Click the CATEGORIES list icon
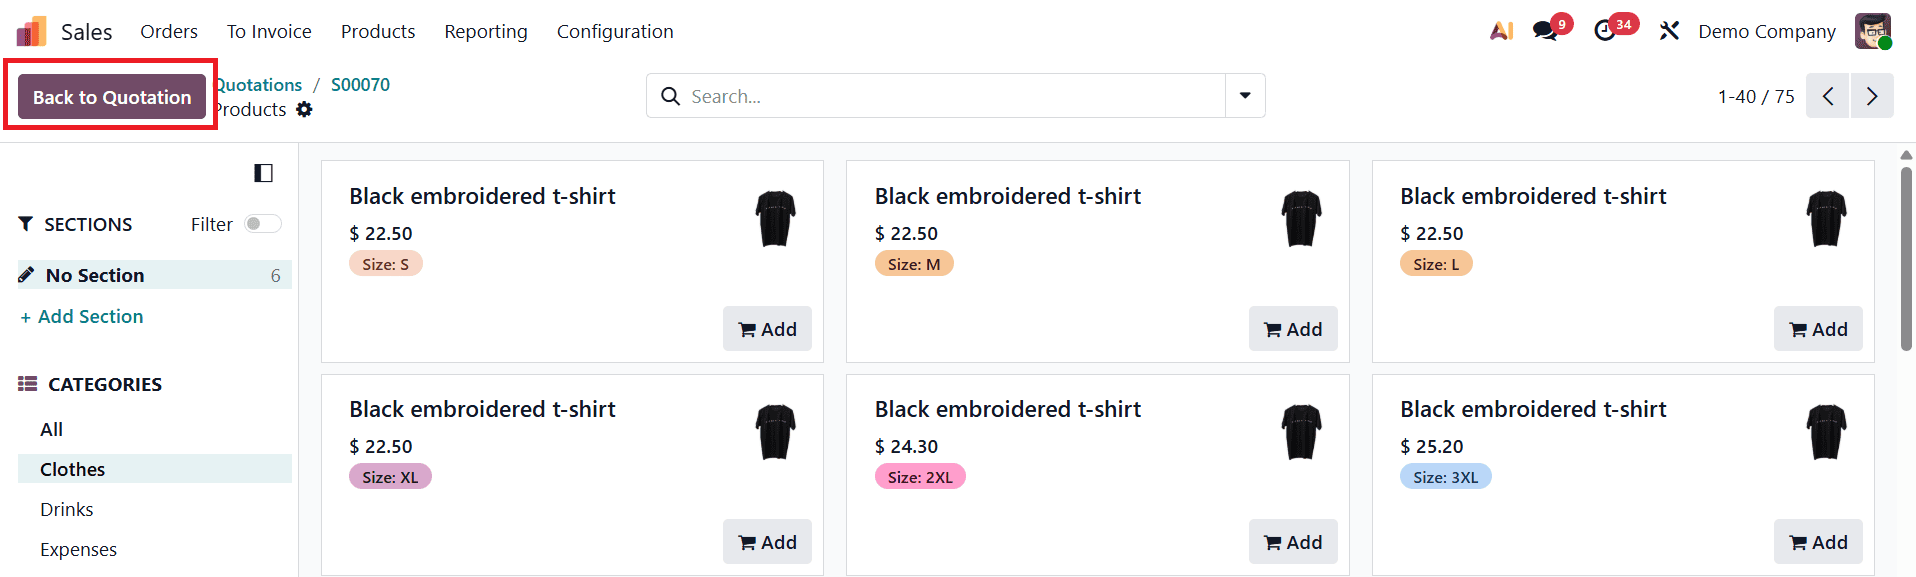This screenshot has height=577, width=1916. [x=25, y=383]
